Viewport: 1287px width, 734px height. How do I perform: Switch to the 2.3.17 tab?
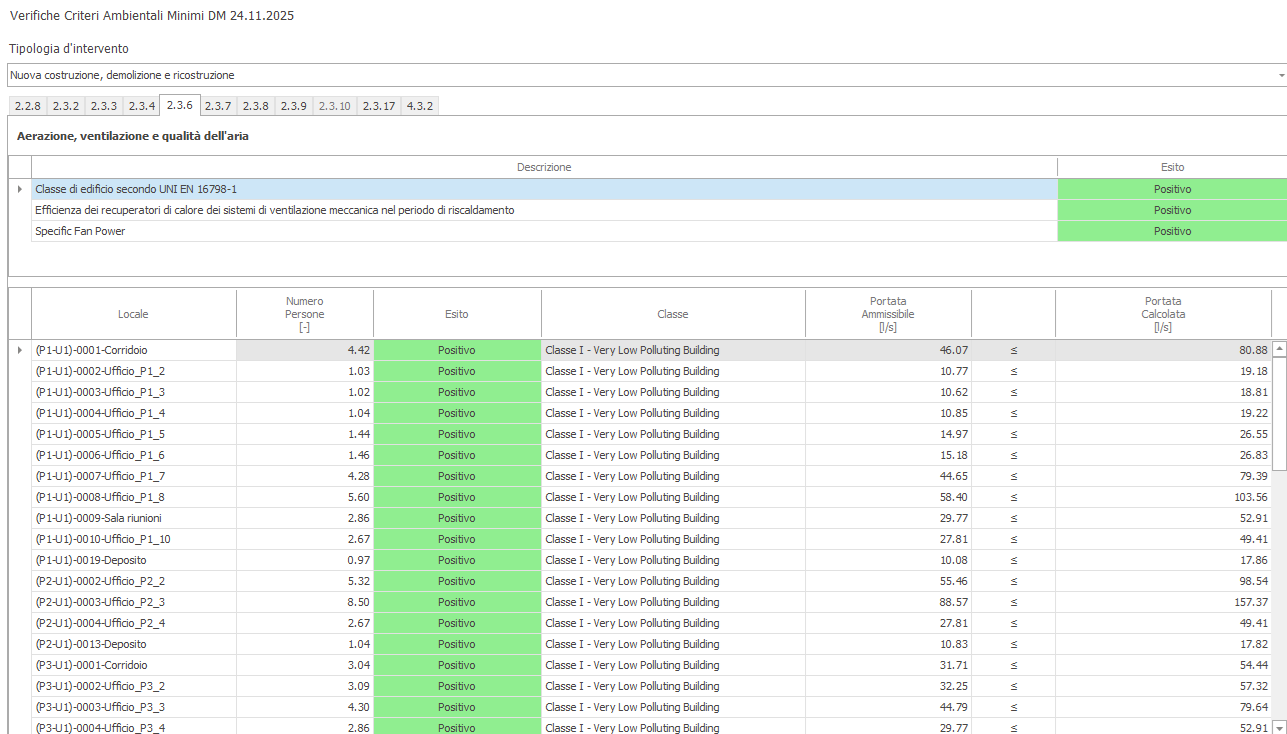click(379, 106)
